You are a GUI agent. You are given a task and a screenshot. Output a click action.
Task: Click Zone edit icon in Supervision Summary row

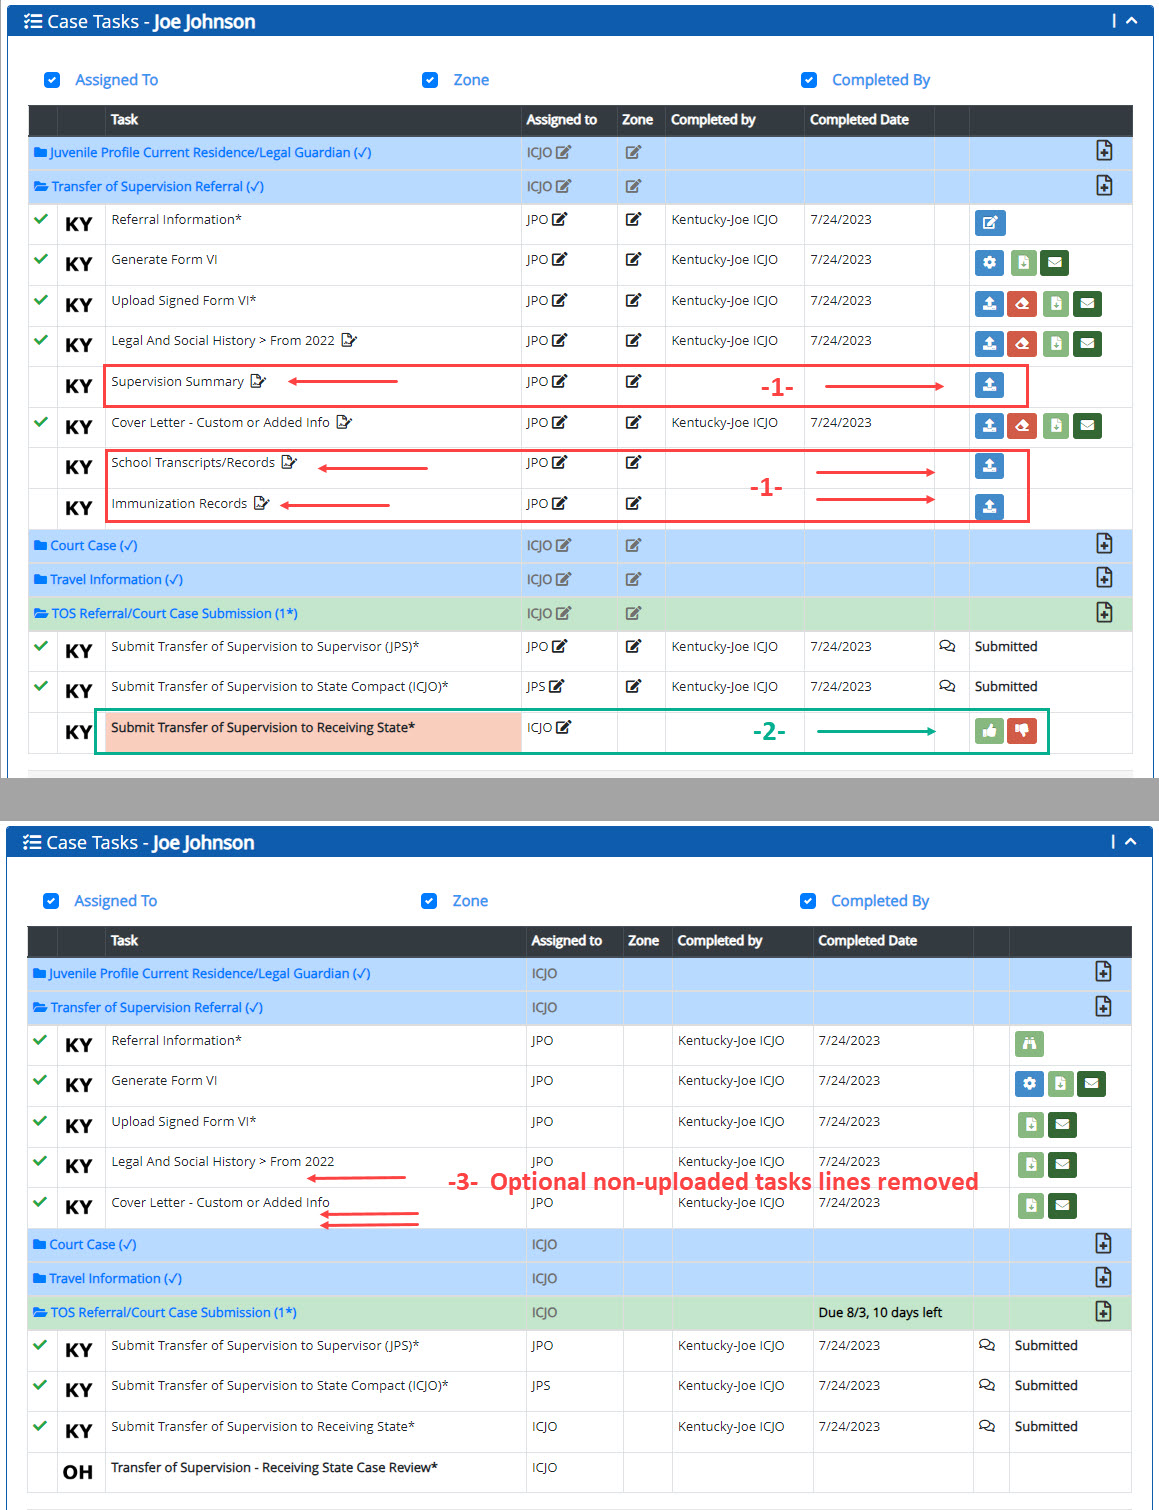point(633,381)
